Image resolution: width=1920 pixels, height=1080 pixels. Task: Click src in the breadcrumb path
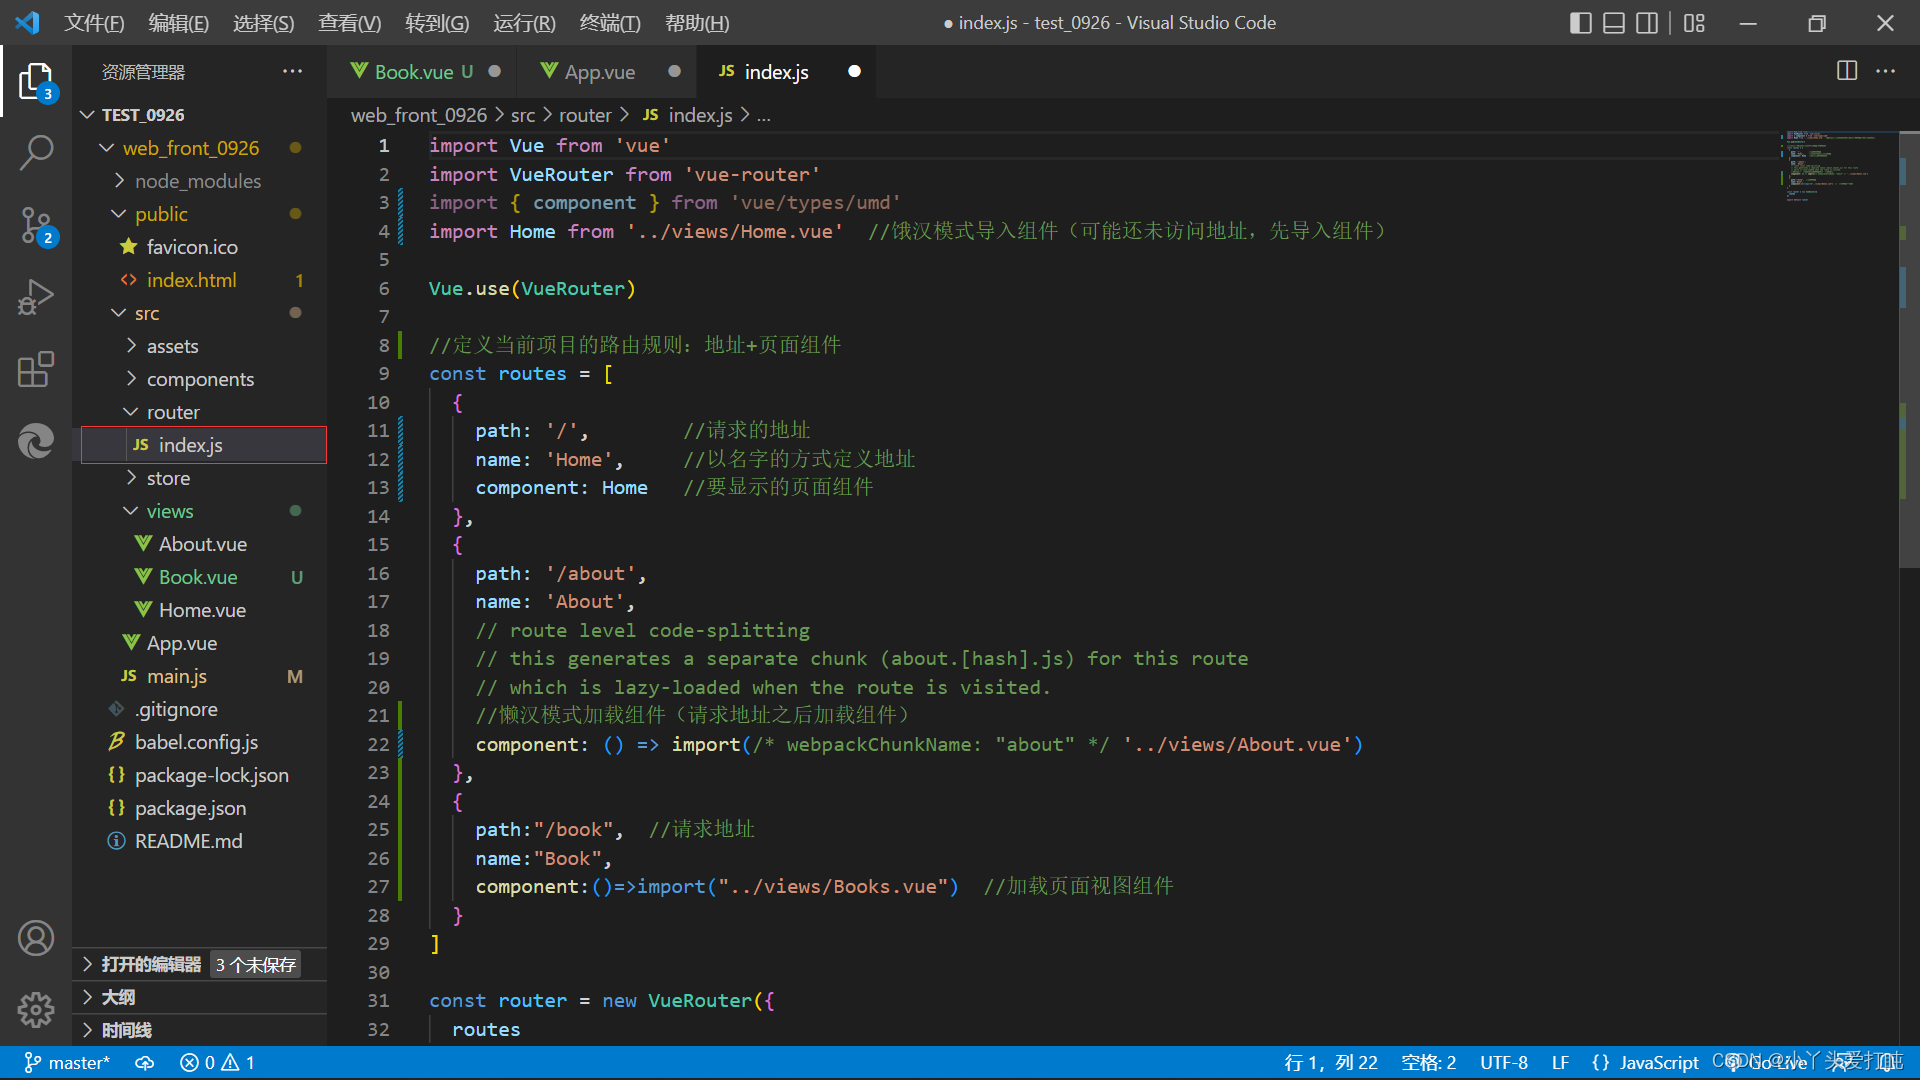(x=522, y=115)
